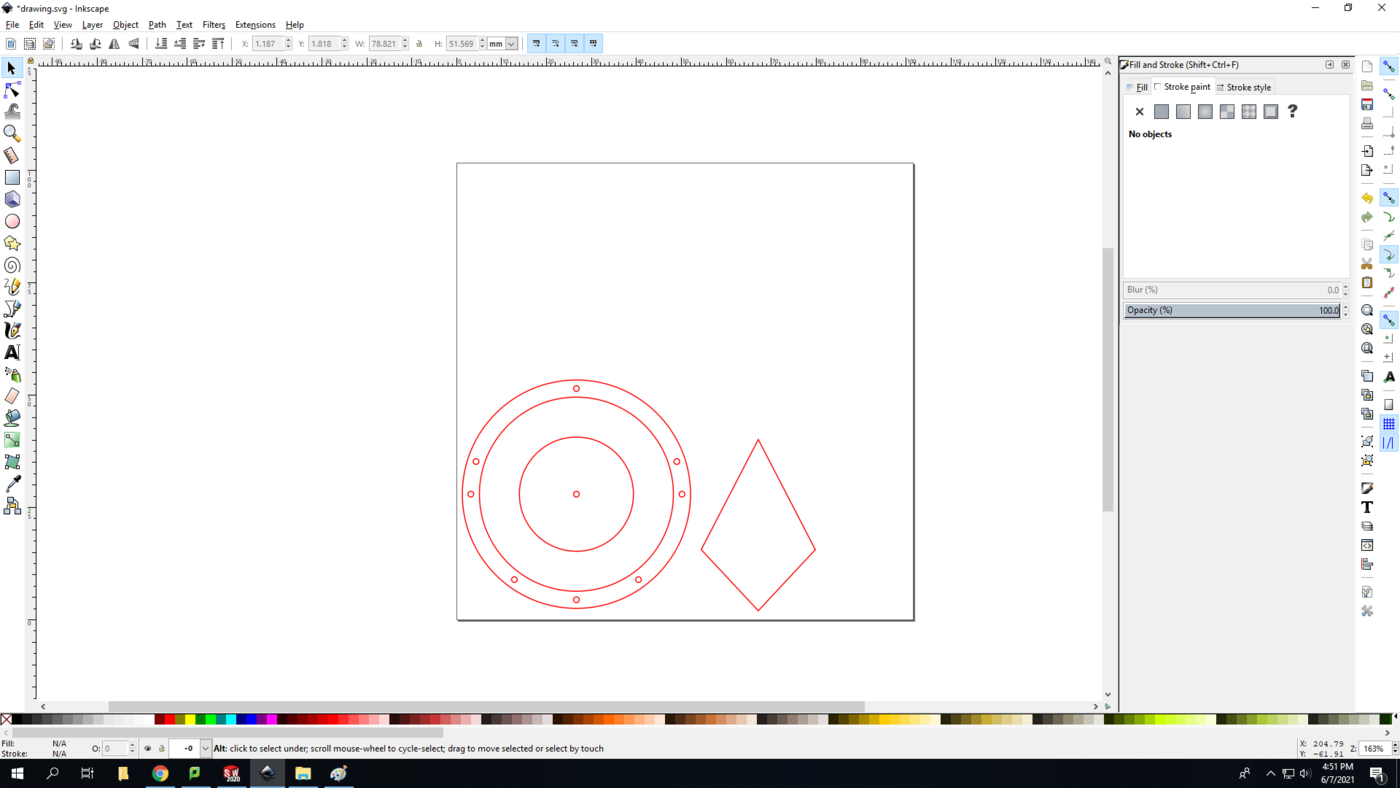Select the Spray tool

click(12, 374)
